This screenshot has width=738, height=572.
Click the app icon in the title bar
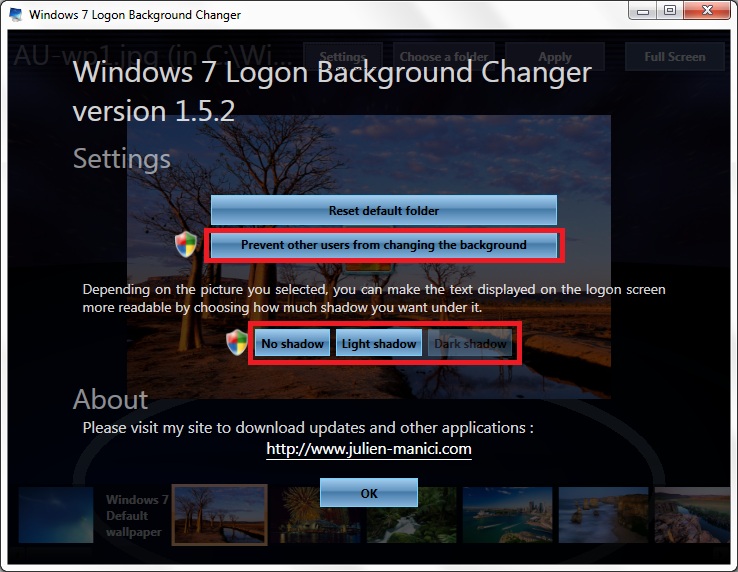pos(16,14)
